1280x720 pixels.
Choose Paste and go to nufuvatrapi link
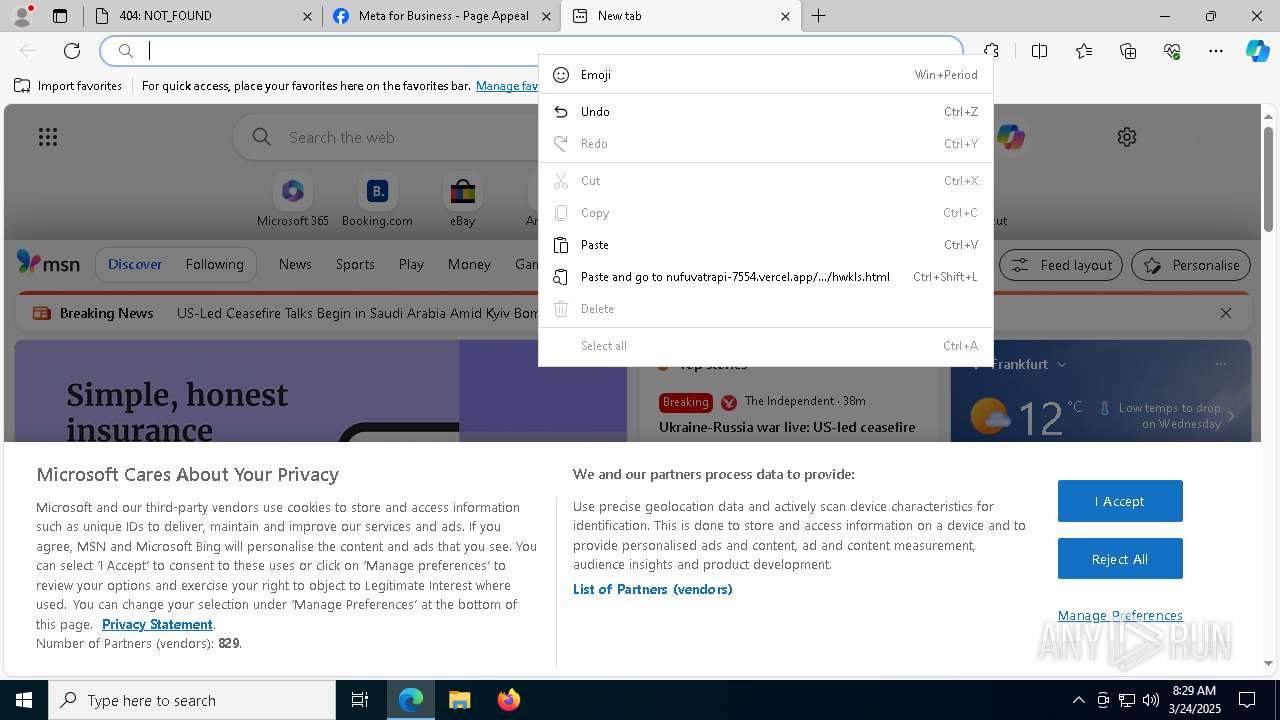766,277
